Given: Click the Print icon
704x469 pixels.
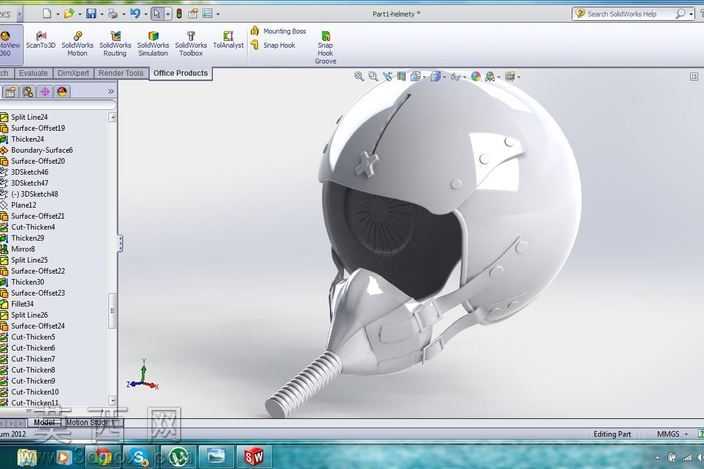Looking at the screenshot, I should (113, 13).
